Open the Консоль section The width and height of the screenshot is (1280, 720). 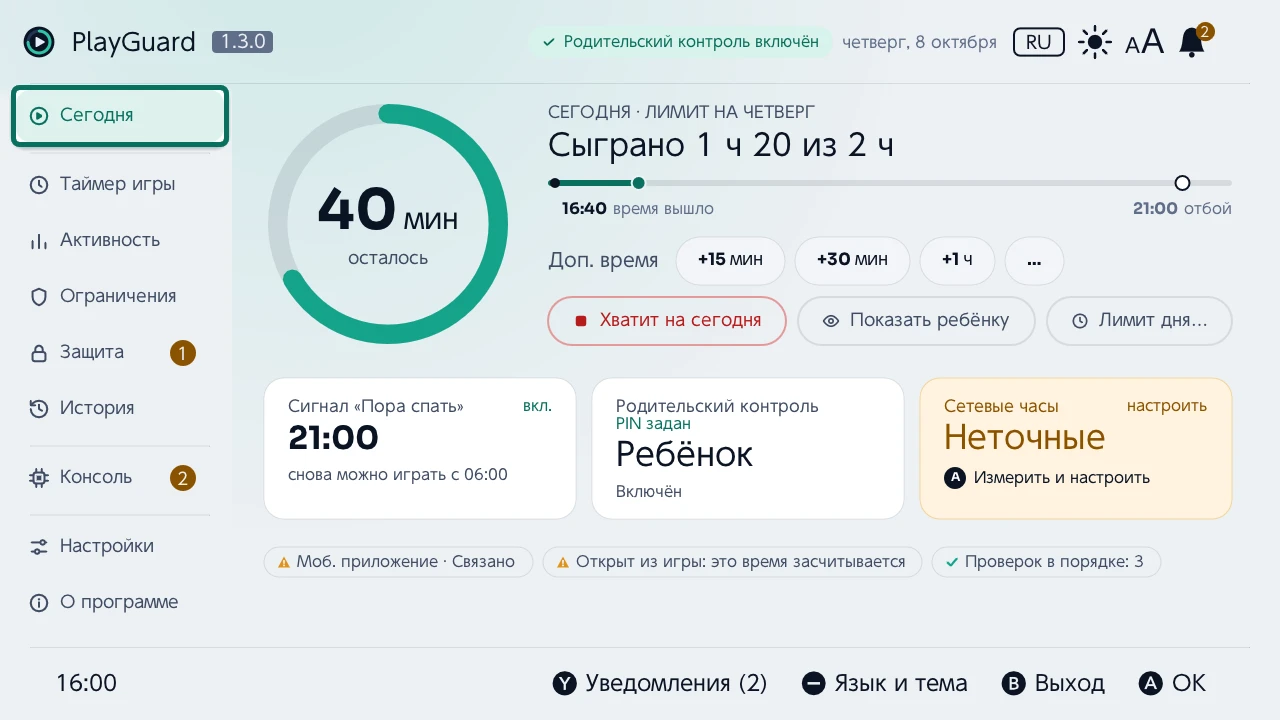(120, 477)
